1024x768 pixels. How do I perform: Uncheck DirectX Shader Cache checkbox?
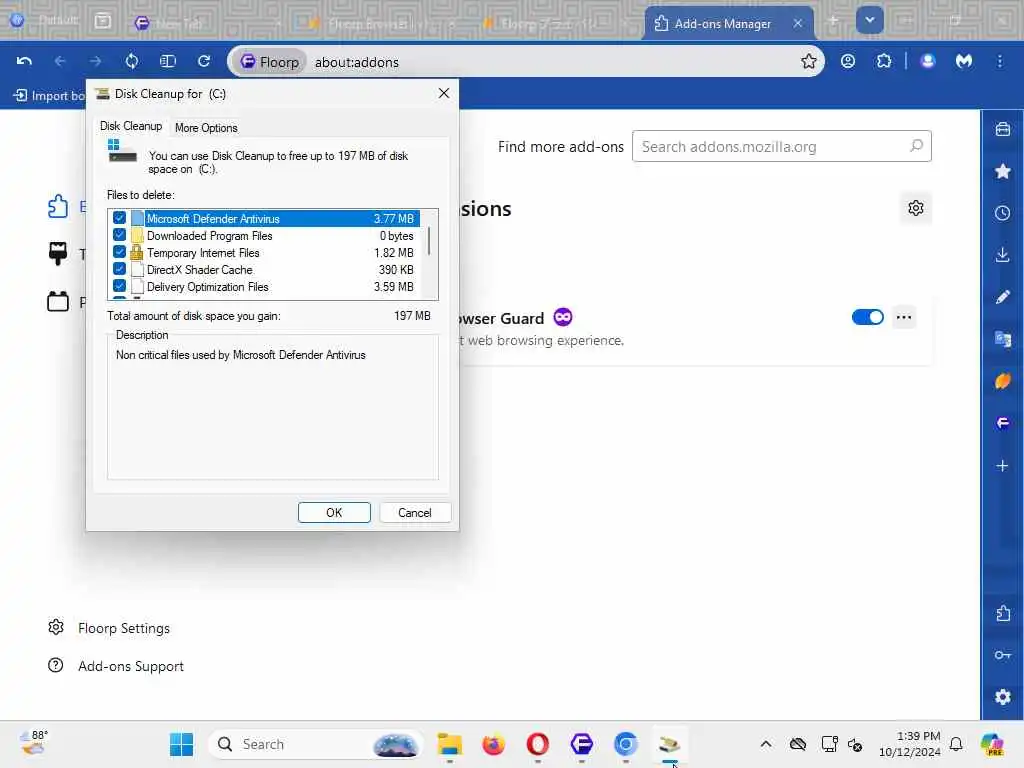[120, 269]
